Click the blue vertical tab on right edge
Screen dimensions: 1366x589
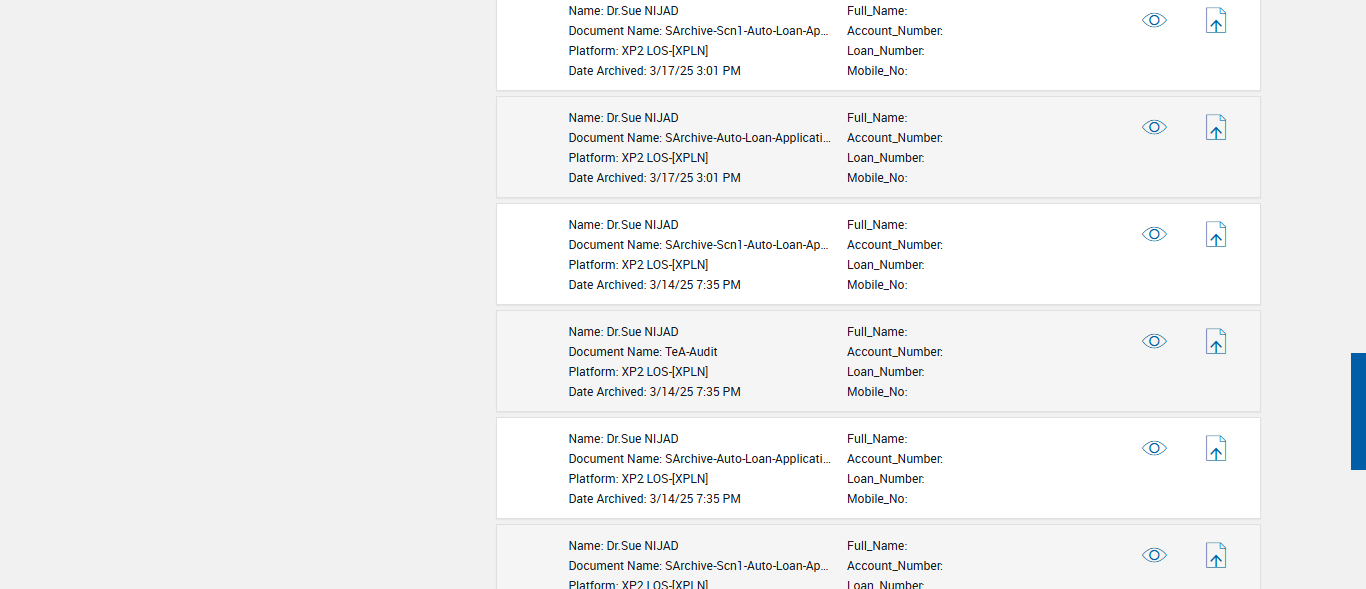click(1358, 411)
